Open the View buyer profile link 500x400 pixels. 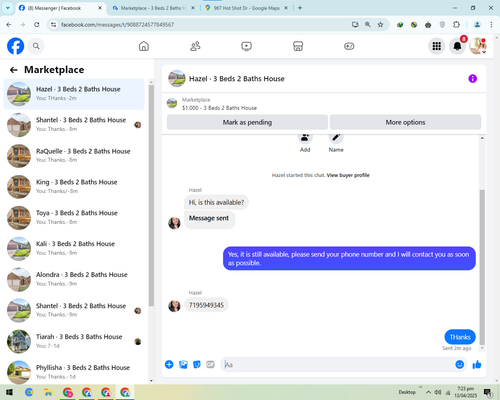tap(348, 175)
